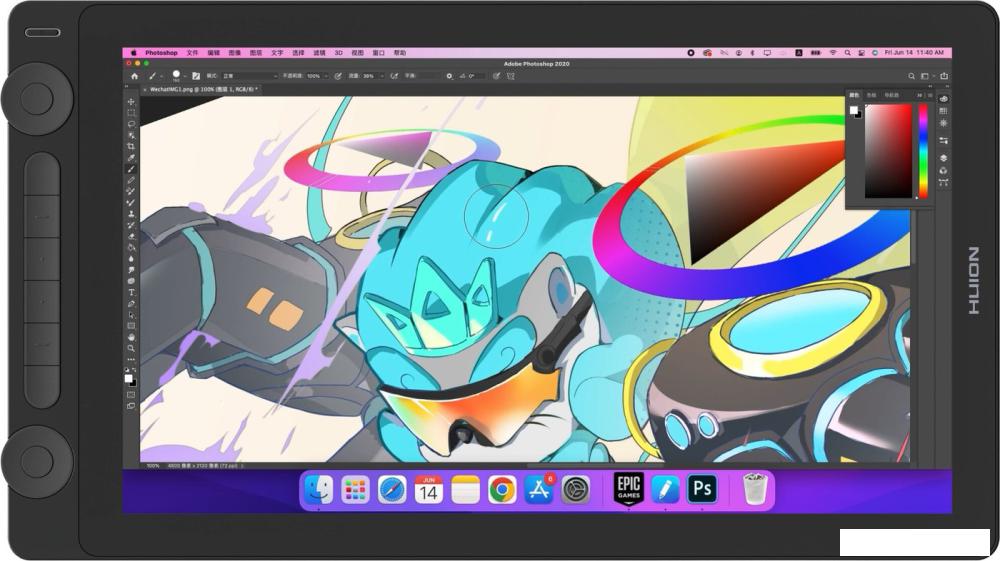Open the Layers panel icon in right dock
1000x561 pixels.
944,158
